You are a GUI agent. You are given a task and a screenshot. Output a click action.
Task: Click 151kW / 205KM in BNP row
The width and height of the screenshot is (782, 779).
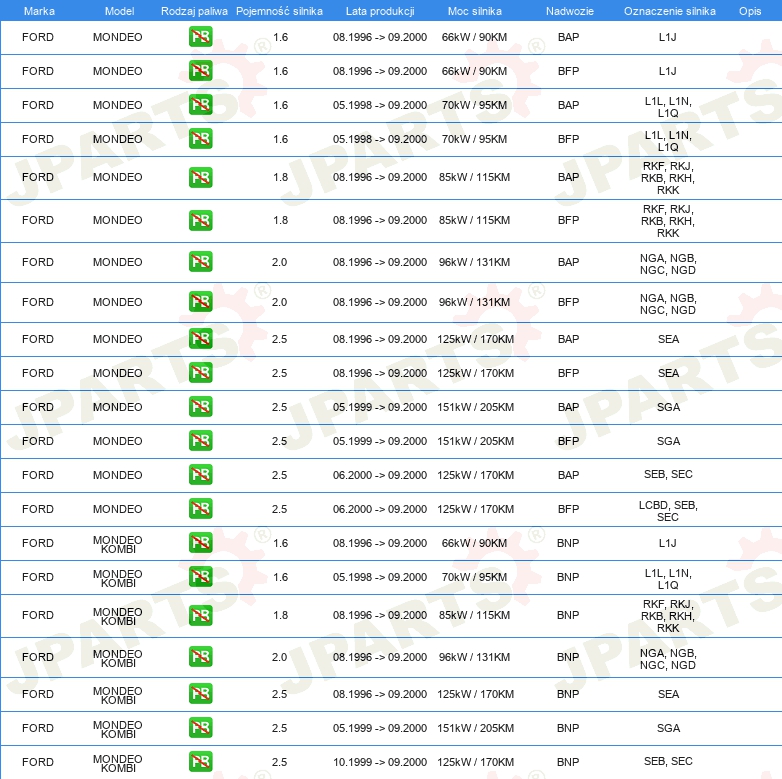click(x=475, y=728)
